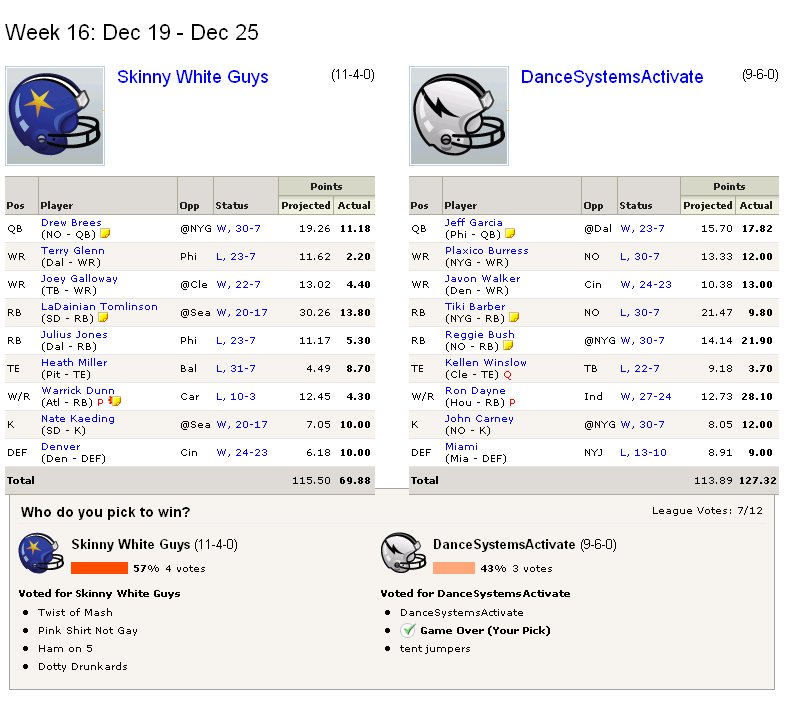Open Warrick Dunn's breaking news icon

pos(115,401)
